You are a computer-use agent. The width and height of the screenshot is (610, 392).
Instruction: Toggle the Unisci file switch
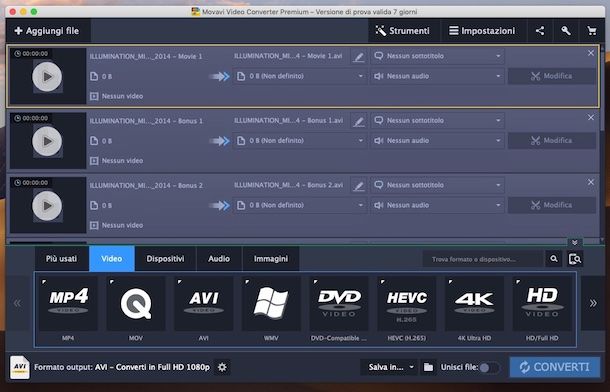[489, 368]
